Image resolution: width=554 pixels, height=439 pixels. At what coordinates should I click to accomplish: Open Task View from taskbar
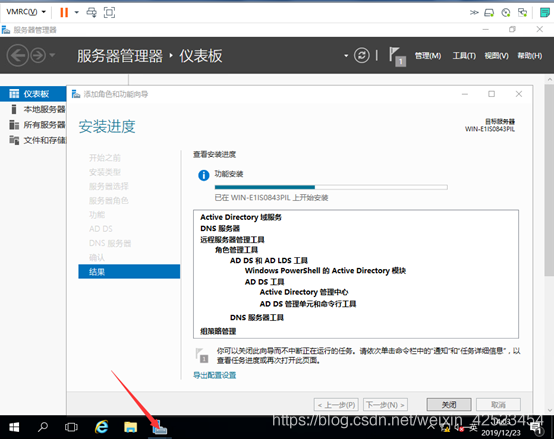[71, 427]
